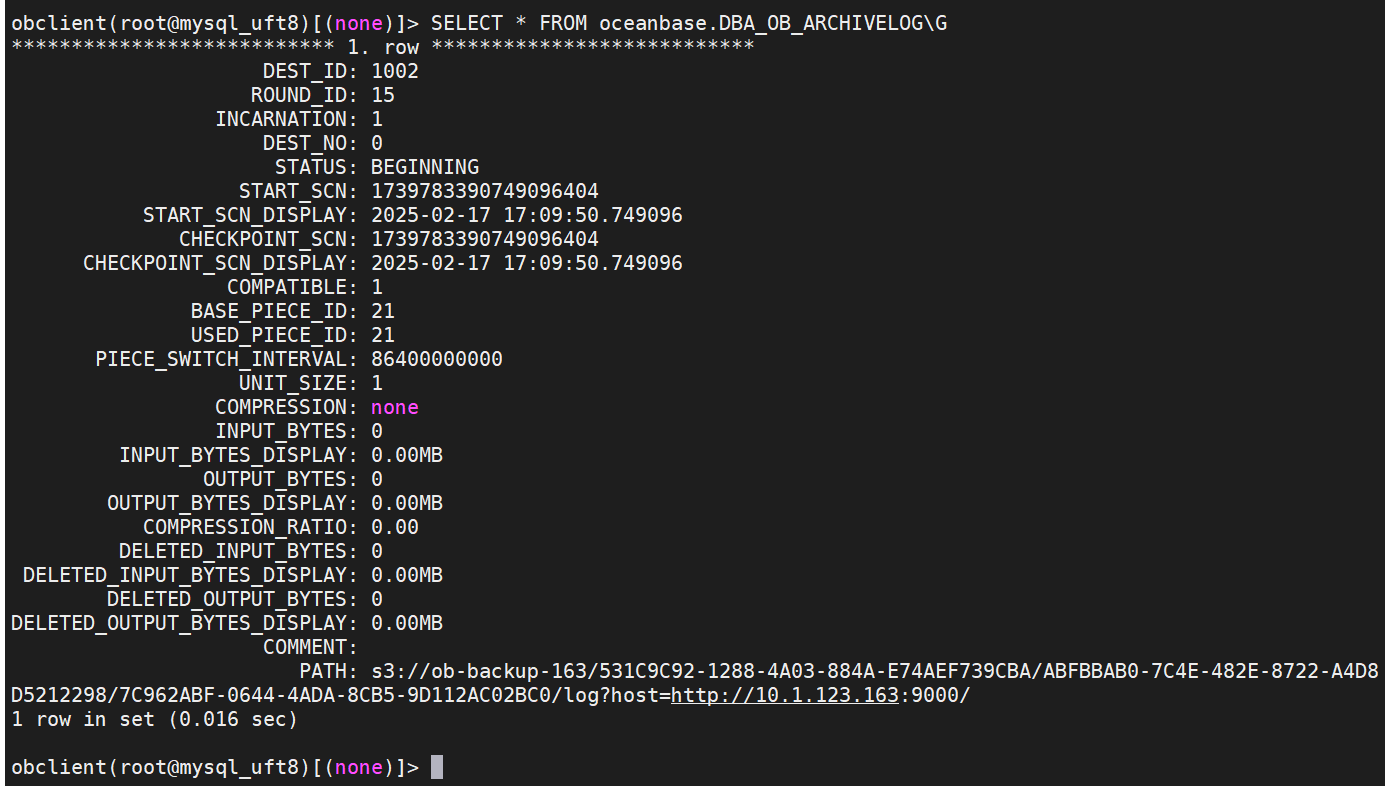The height and width of the screenshot is (786, 1386).
Task: Click the START_SCN_DISPLAY timestamp
Action: point(527,215)
